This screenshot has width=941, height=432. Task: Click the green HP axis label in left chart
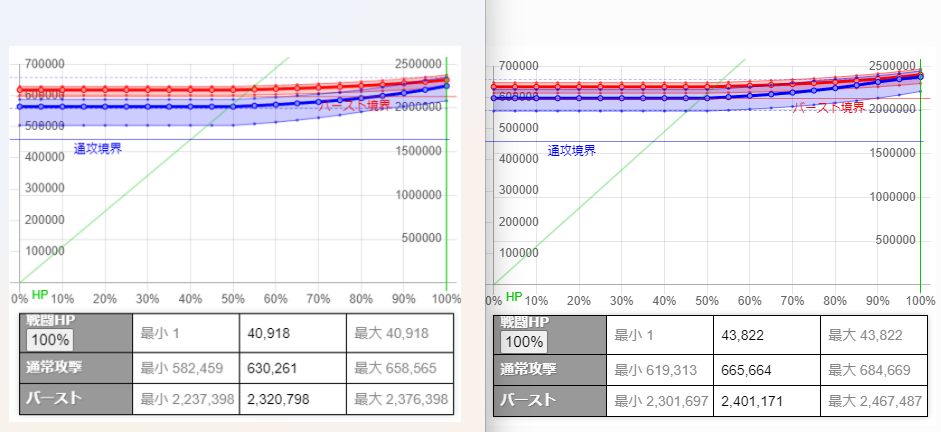pyautogui.click(x=39, y=295)
